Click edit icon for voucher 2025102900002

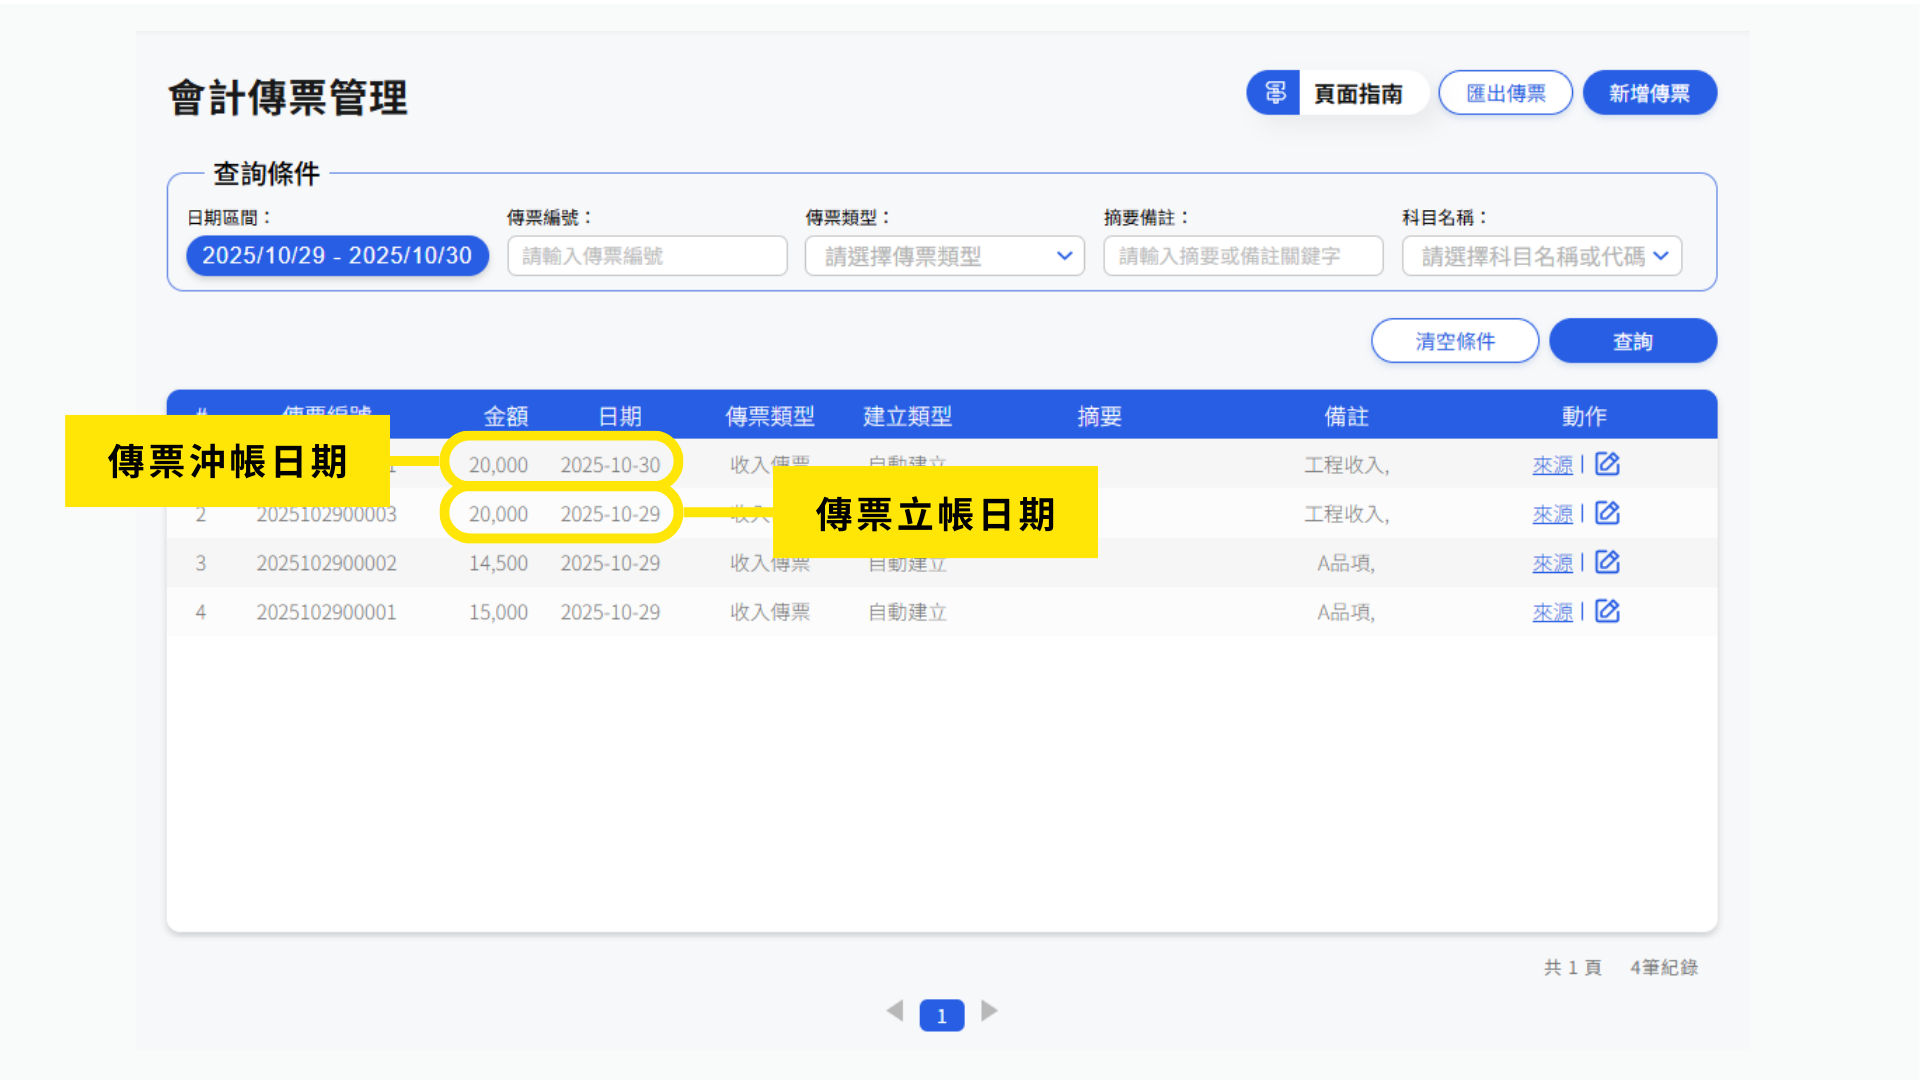pos(1607,562)
